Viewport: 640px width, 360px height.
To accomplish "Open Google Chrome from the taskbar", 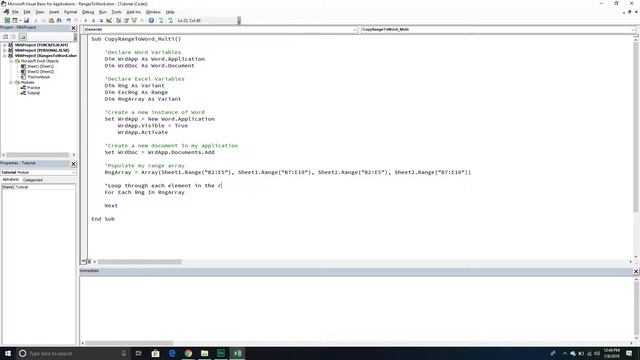I will [188, 353].
